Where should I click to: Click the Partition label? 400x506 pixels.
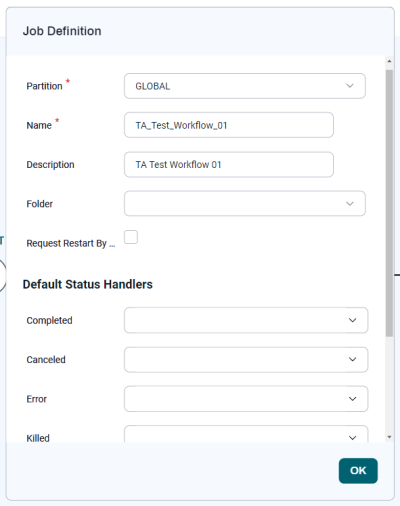point(44,86)
